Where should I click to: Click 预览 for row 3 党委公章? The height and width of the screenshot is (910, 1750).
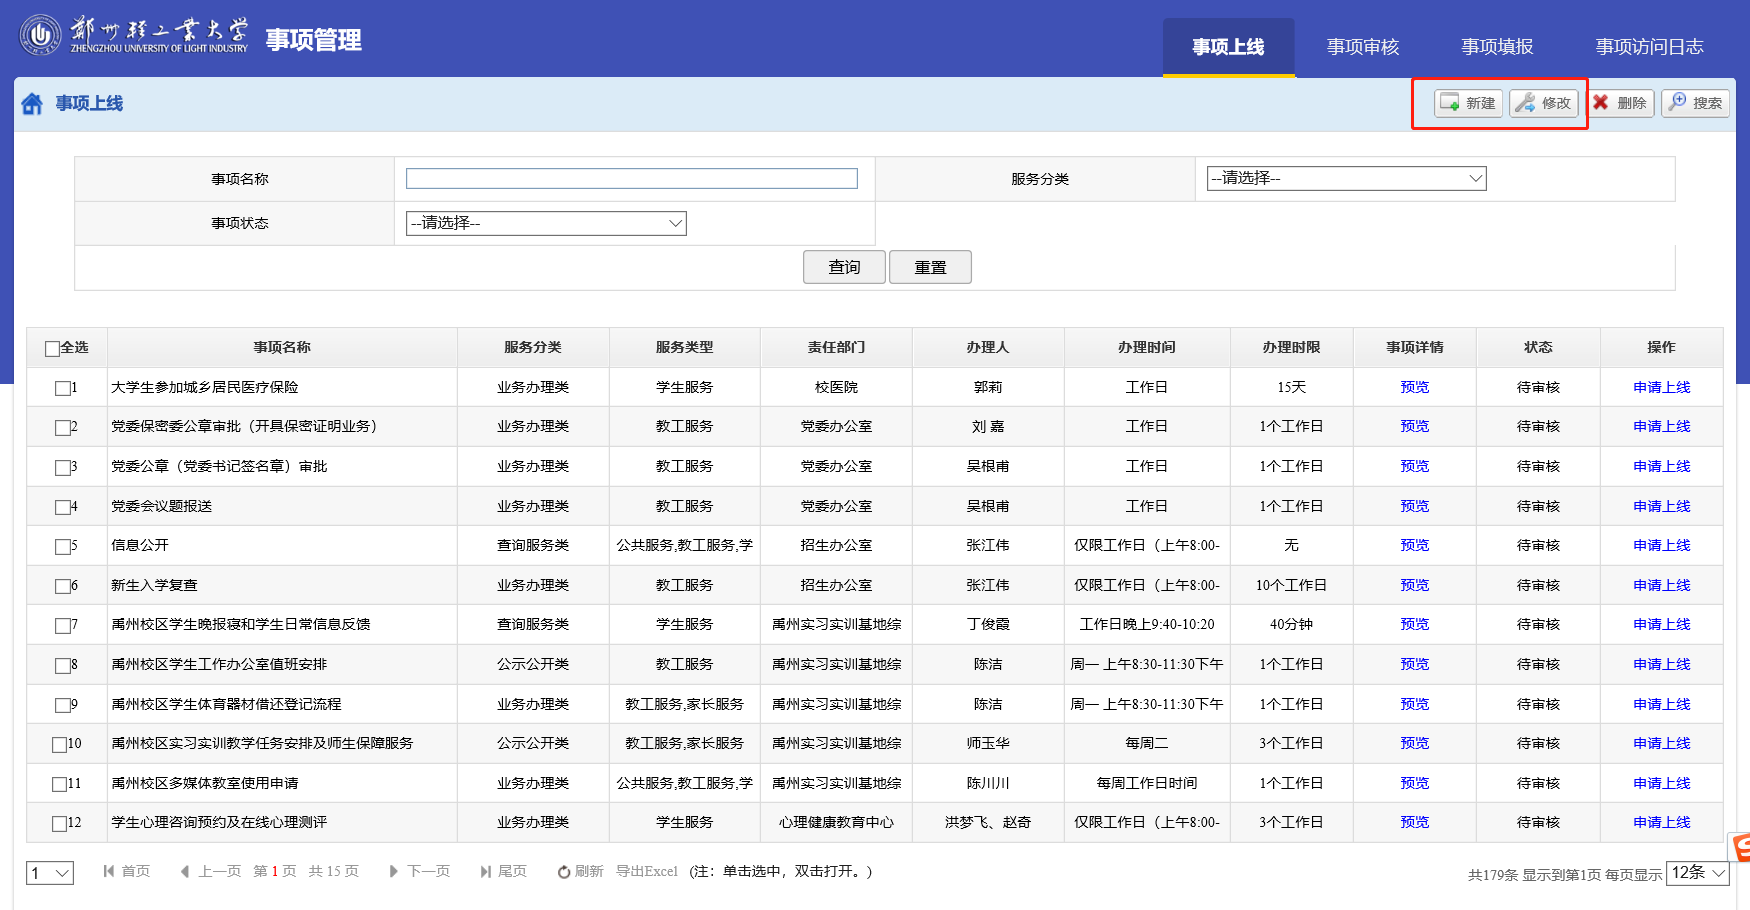point(1415,466)
